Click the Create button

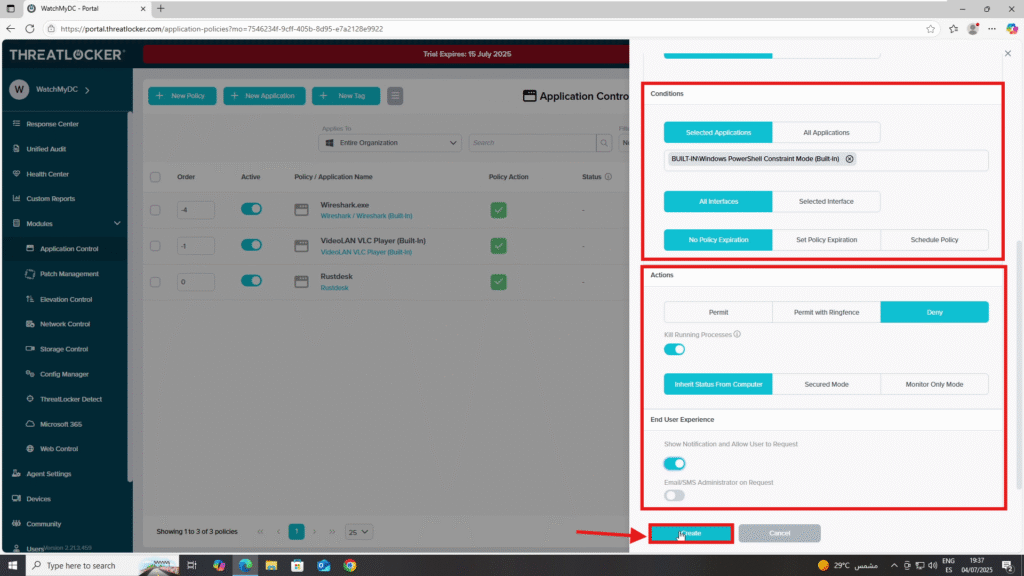(x=691, y=534)
